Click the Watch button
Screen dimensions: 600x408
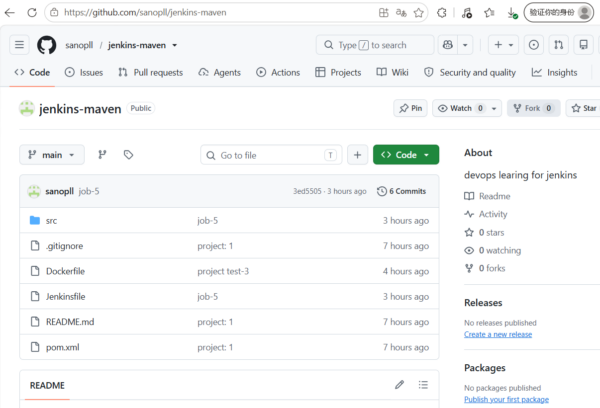coord(460,108)
